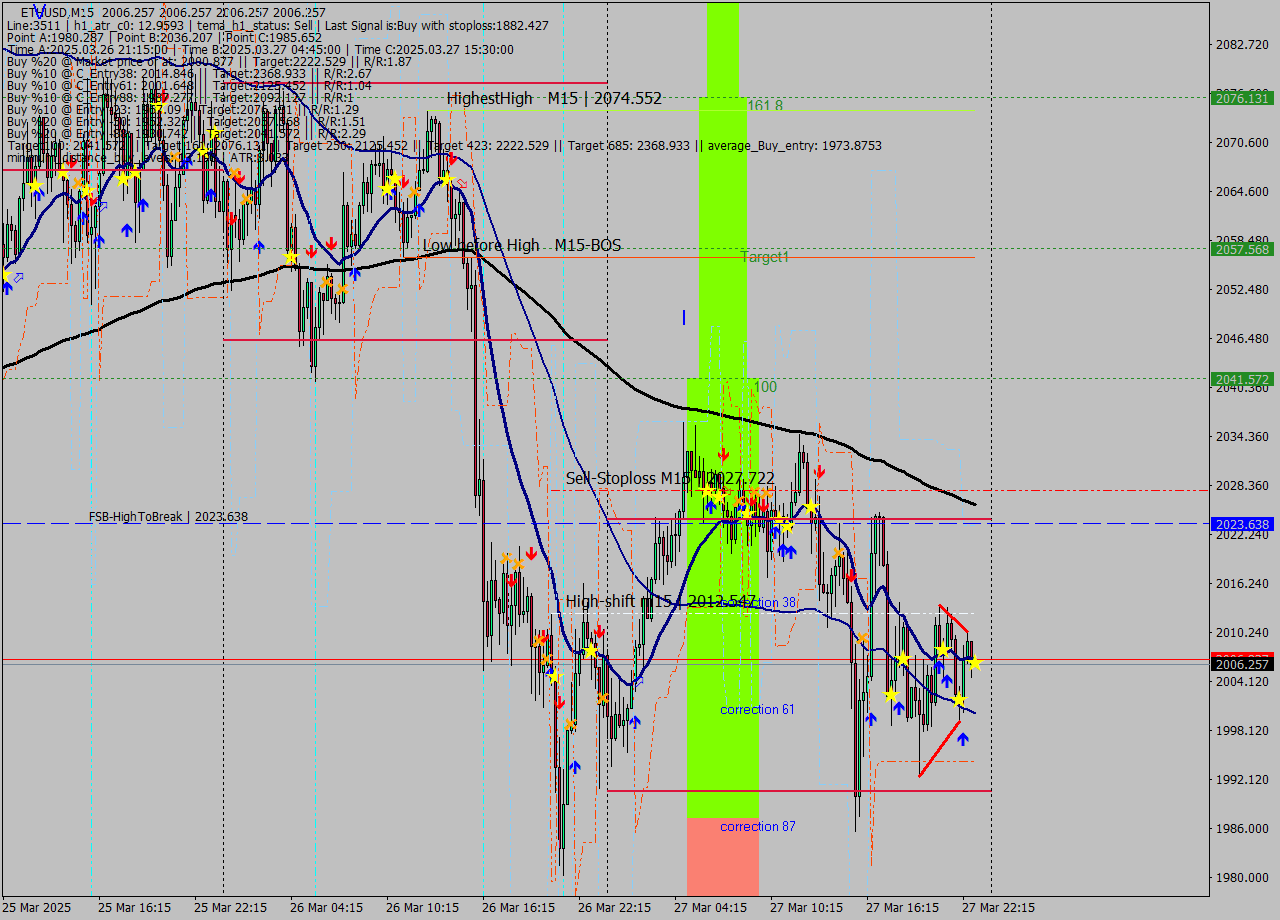Select the Low before High M15-BOS label
The image size is (1280, 920).
(521, 245)
